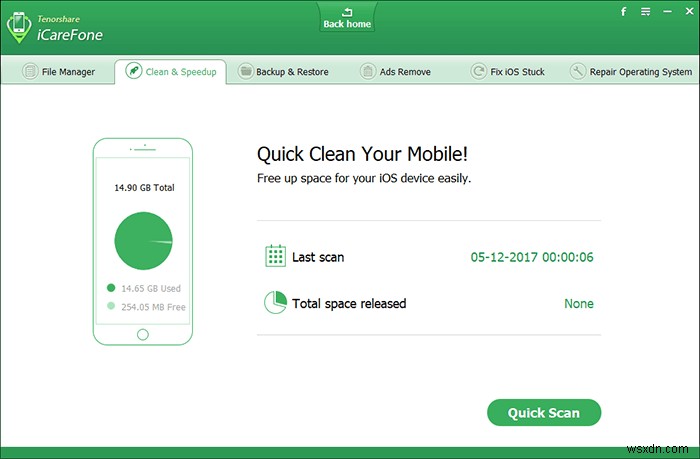Image resolution: width=700 pixels, height=459 pixels.
Task: Open the Repair Operating System tab
Action: point(630,71)
